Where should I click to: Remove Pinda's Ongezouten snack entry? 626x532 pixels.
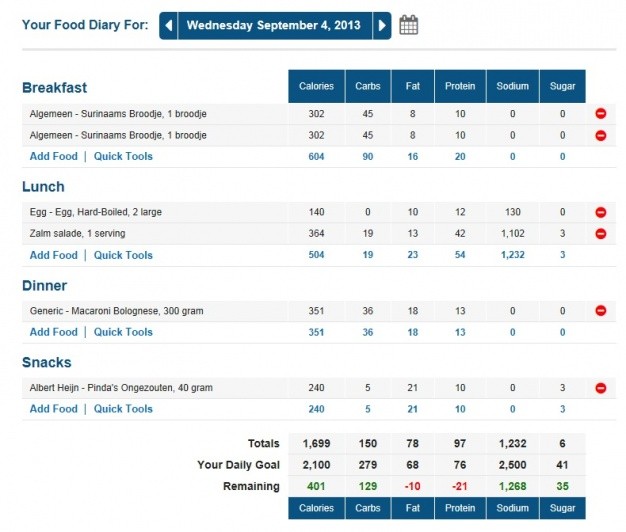[x=600, y=388]
